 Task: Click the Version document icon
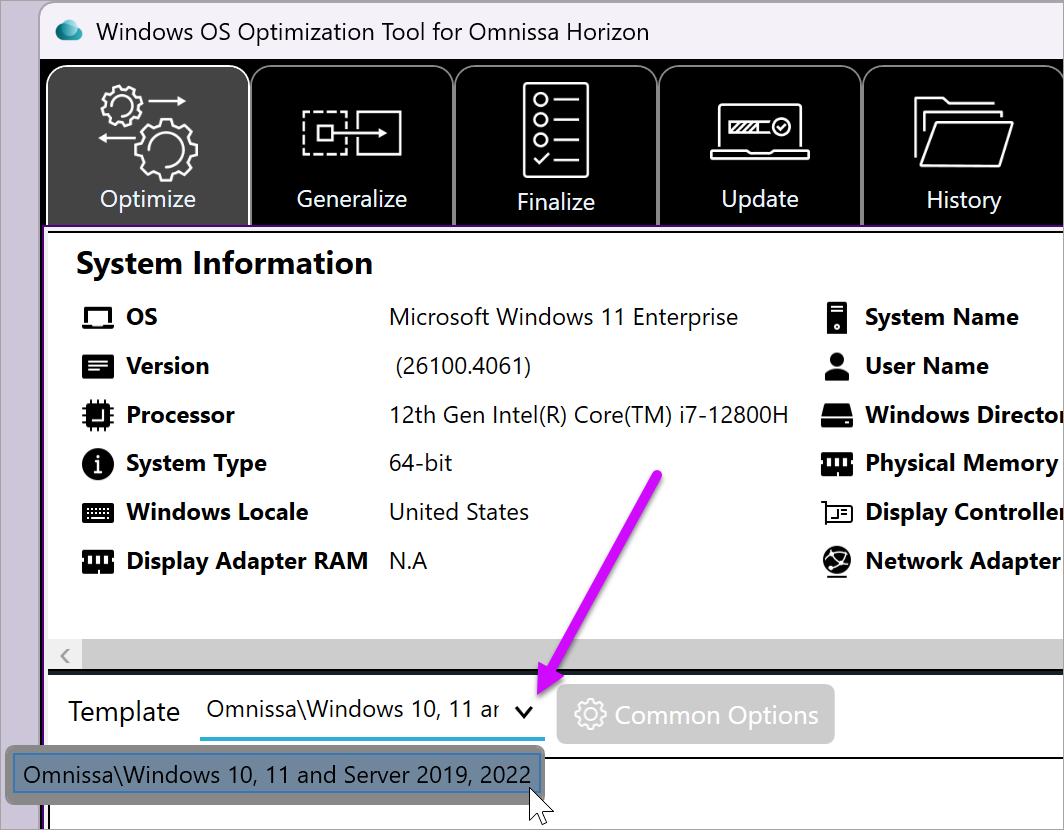tap(98, 366)
